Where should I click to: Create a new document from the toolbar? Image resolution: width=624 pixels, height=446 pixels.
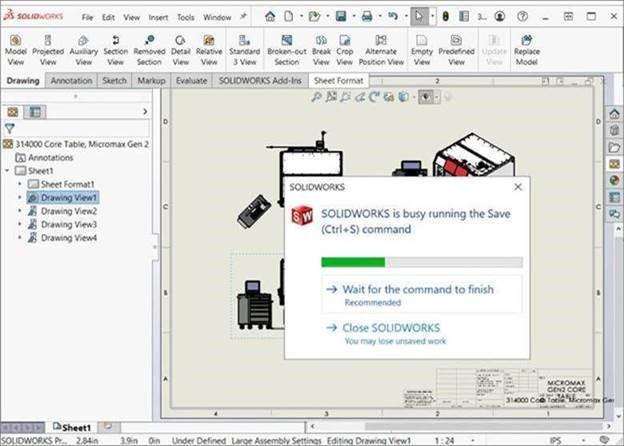click(289, 16)
